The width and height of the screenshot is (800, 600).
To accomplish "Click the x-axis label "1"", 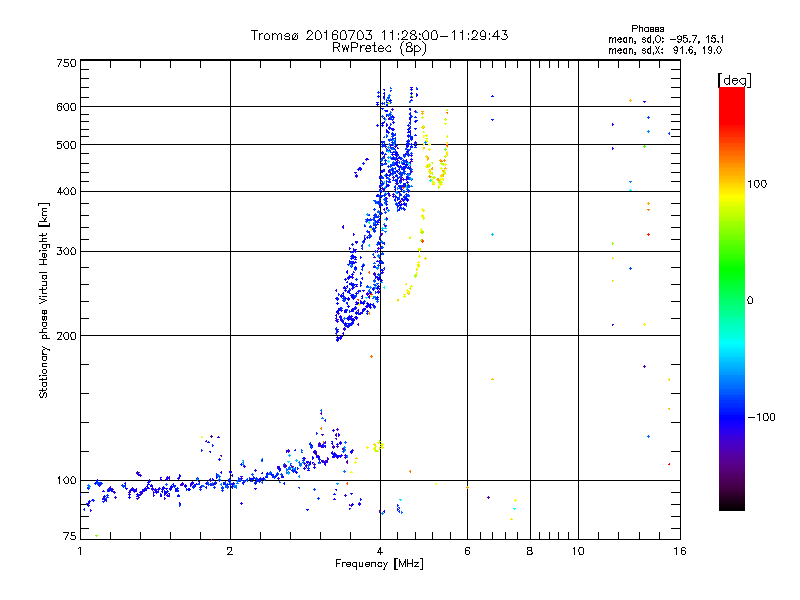I will pyautogui.click(x=80, y=551).
